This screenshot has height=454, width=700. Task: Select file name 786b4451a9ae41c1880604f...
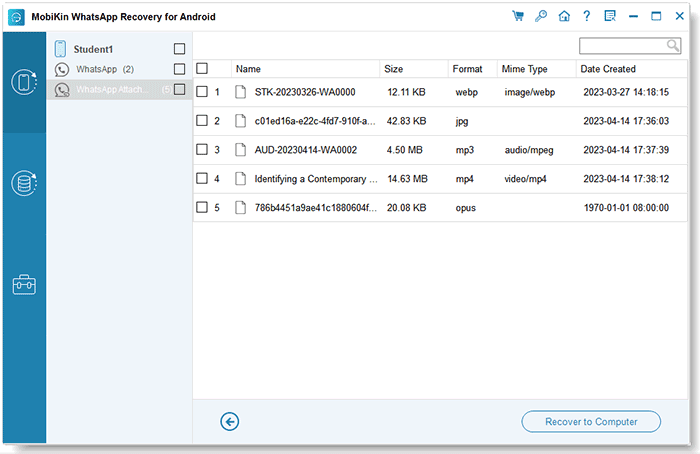click(316, 208)
